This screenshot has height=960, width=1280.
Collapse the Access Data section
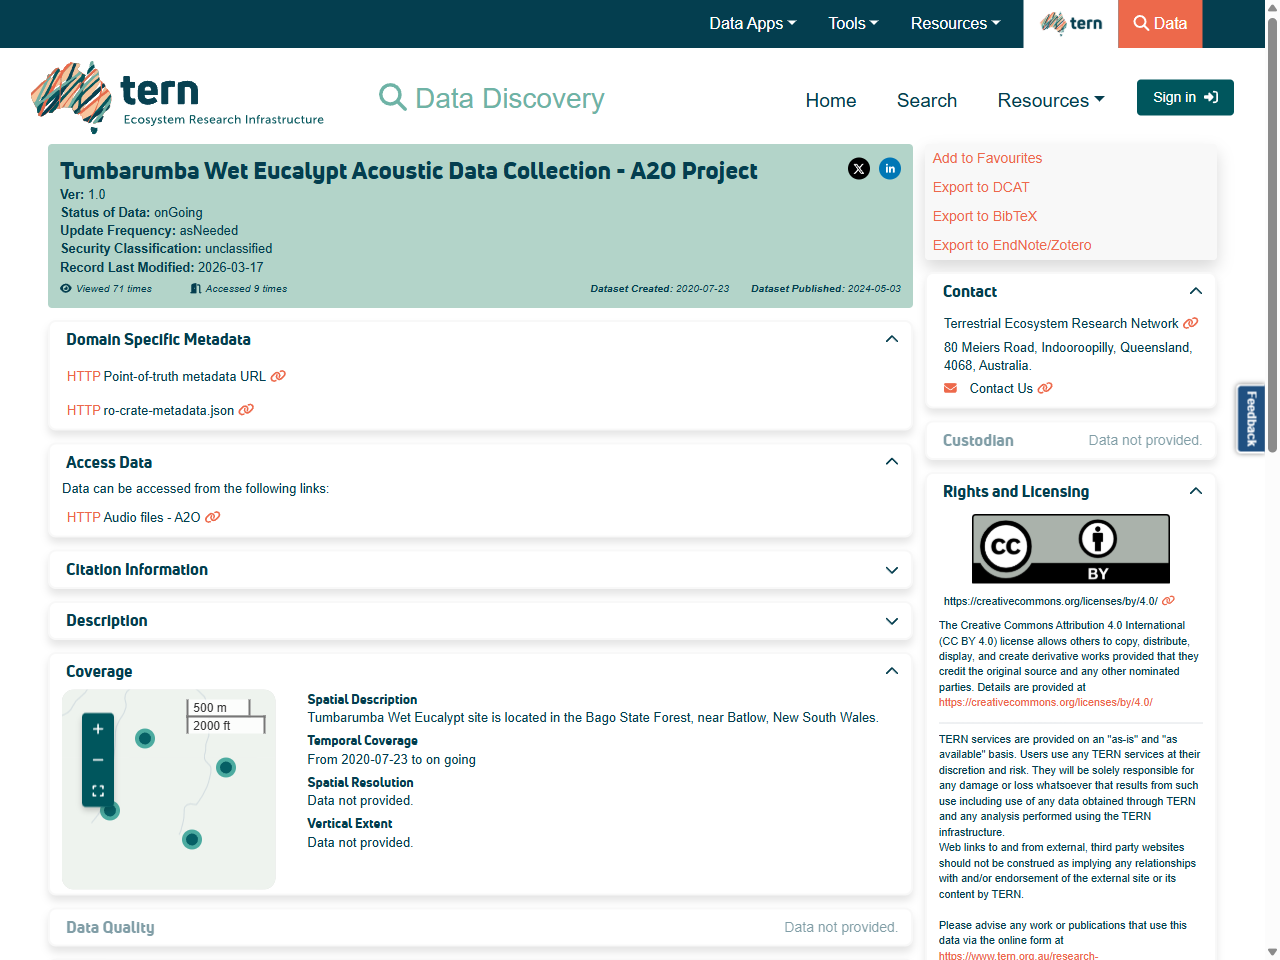click(x=892, y=462)
